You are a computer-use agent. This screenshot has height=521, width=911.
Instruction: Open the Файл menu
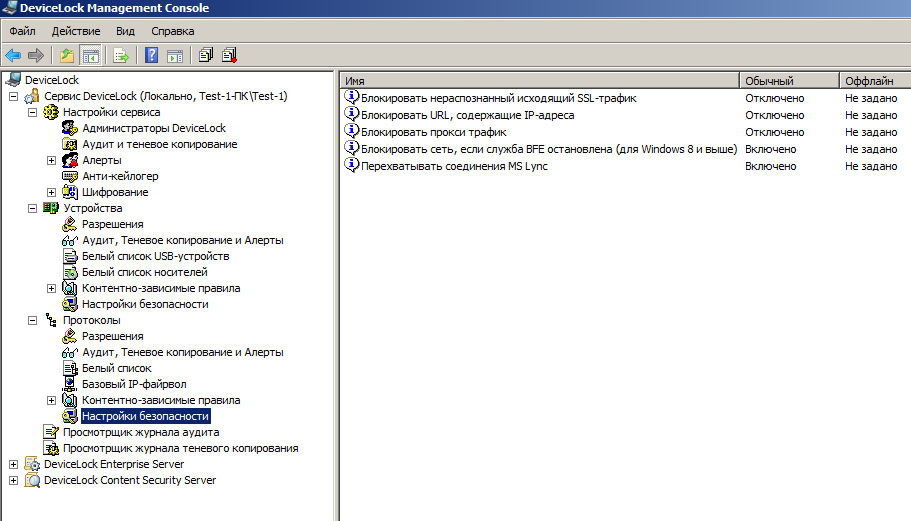coord(22,31)
